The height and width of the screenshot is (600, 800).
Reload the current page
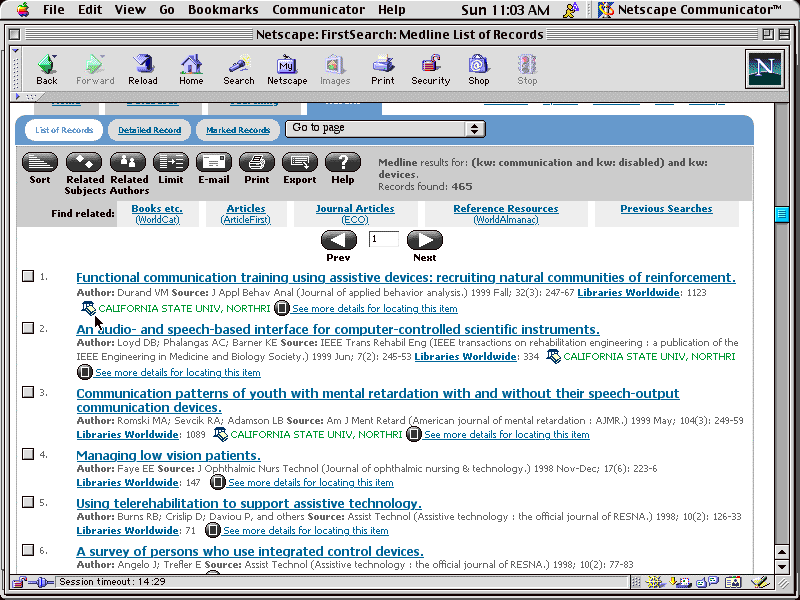pos(143,69)
